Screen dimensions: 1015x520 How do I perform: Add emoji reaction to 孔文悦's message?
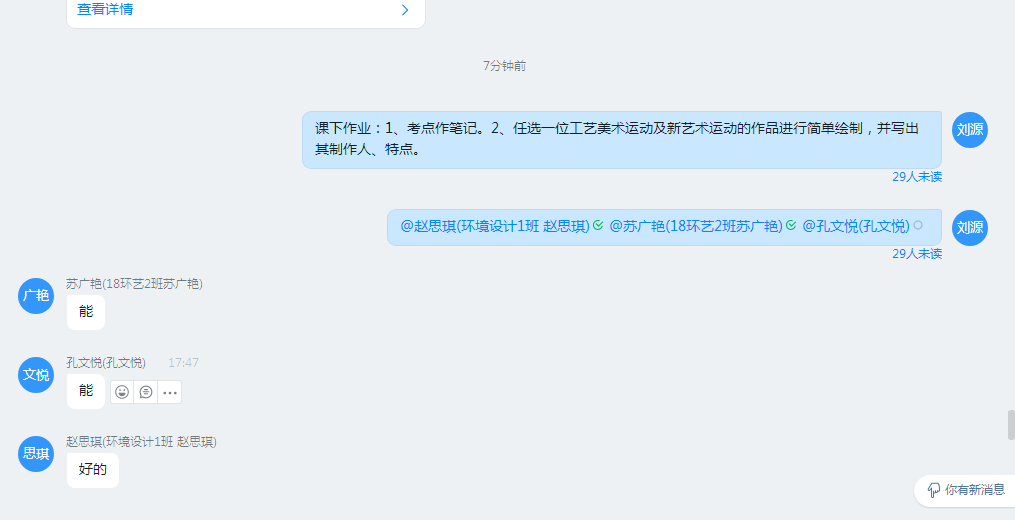(x=122, y=392)
